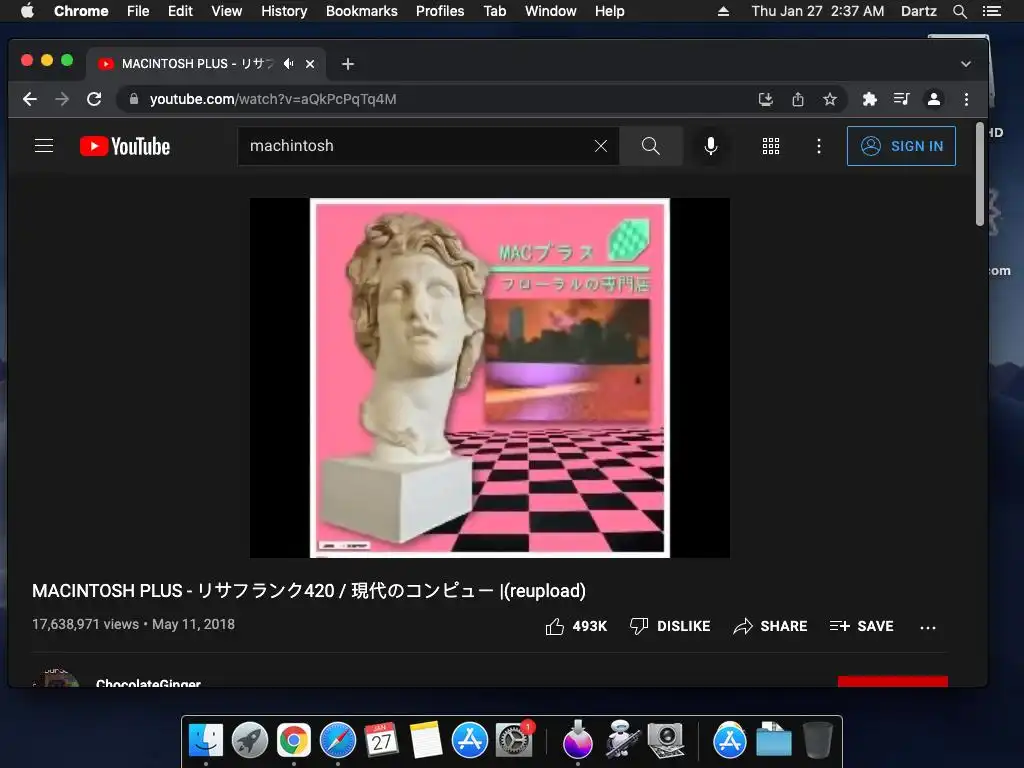Click the YouTube logo
1024x768 pixels.
point(125,146)
